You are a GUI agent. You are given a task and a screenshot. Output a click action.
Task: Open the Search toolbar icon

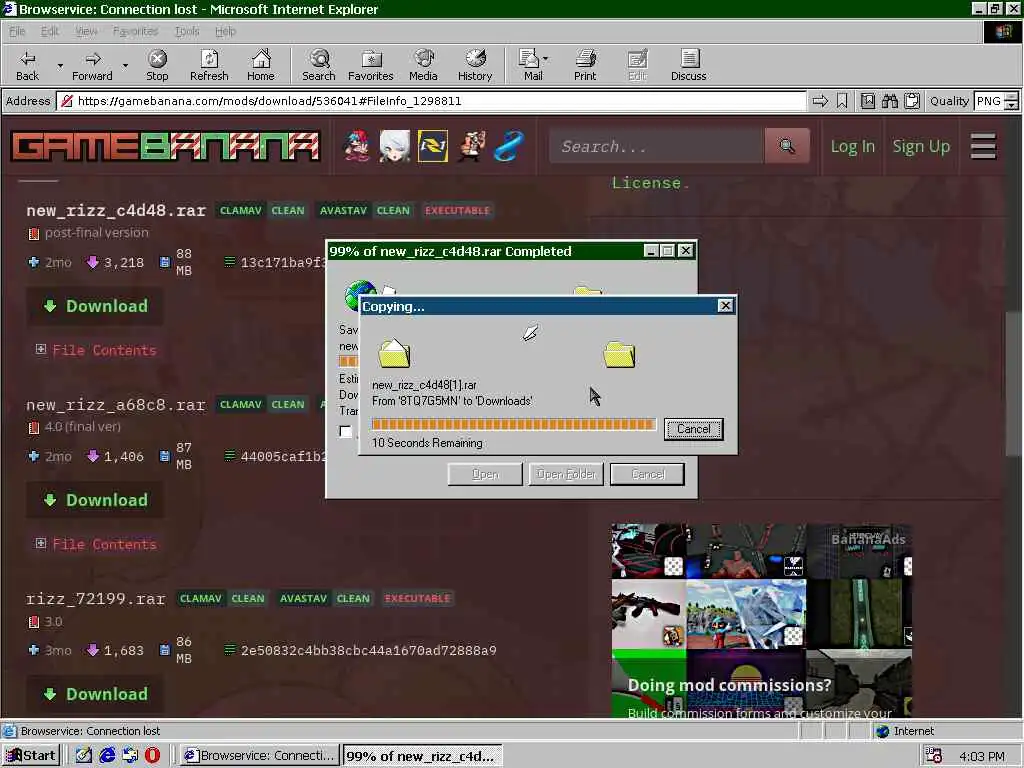pyautogui.click(x=319, y=65)
